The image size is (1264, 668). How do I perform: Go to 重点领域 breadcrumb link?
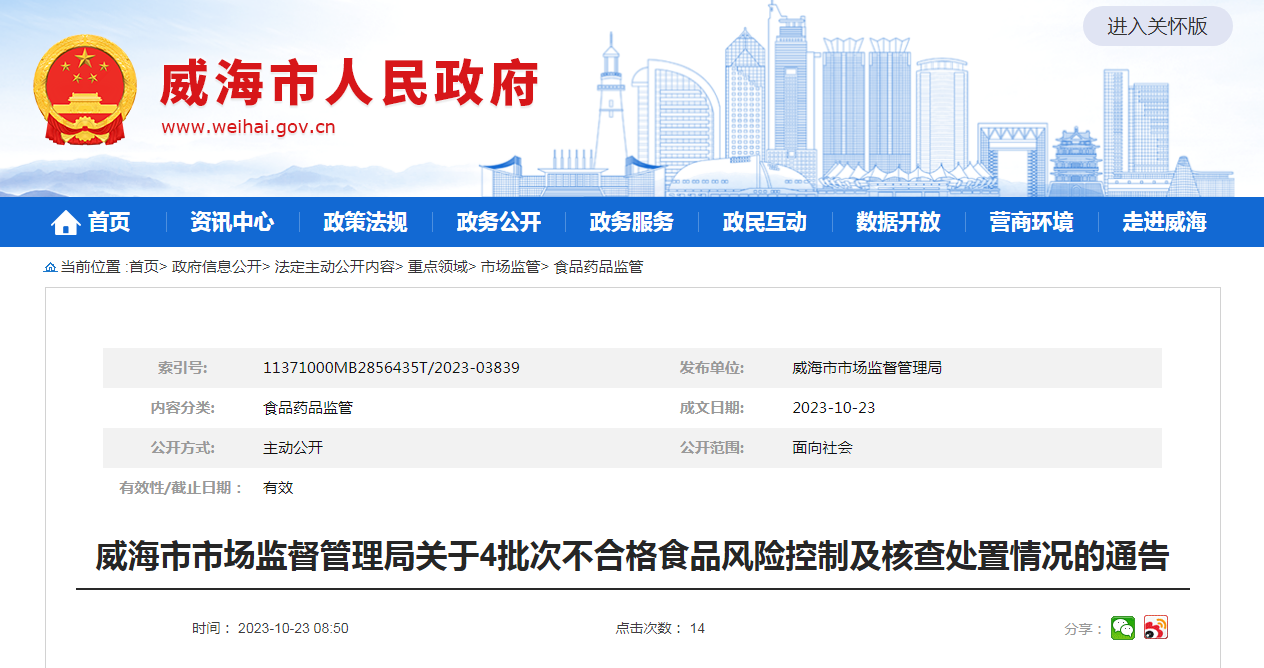pos(437,267)
